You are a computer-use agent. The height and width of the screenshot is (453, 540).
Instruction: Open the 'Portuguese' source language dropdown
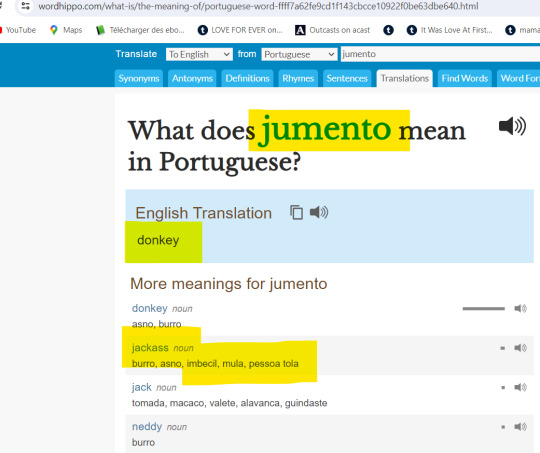(x=299, y=54)
